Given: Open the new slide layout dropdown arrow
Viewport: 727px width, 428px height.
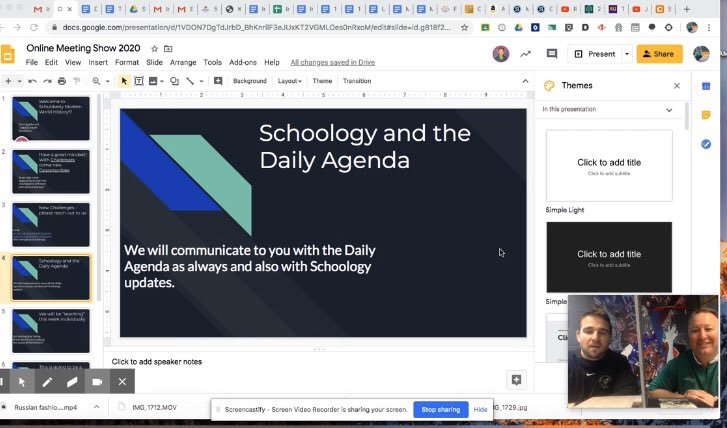Looking at the screenshot, I should click(19, 81).
